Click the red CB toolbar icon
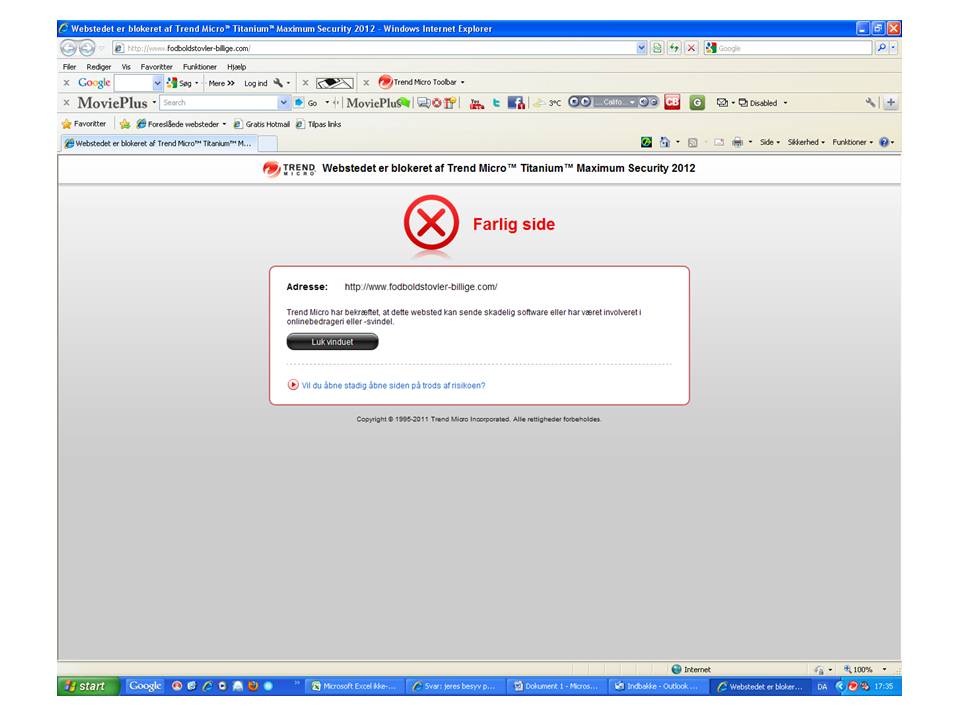 [672, 102]
